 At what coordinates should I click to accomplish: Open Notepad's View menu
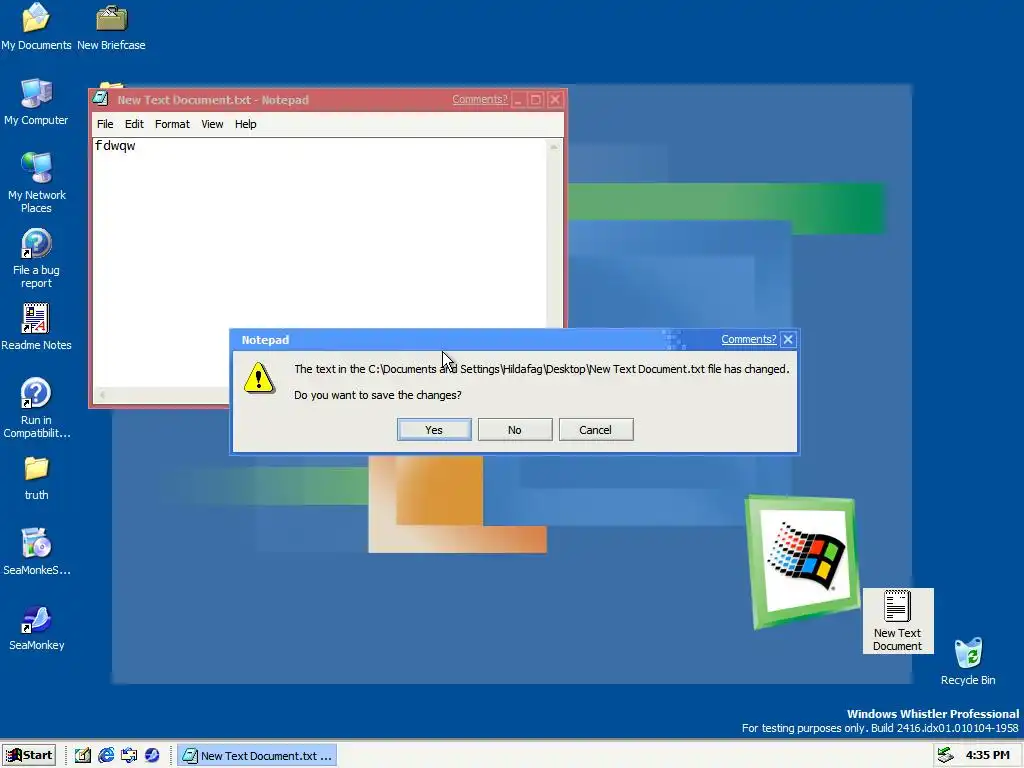212,124
